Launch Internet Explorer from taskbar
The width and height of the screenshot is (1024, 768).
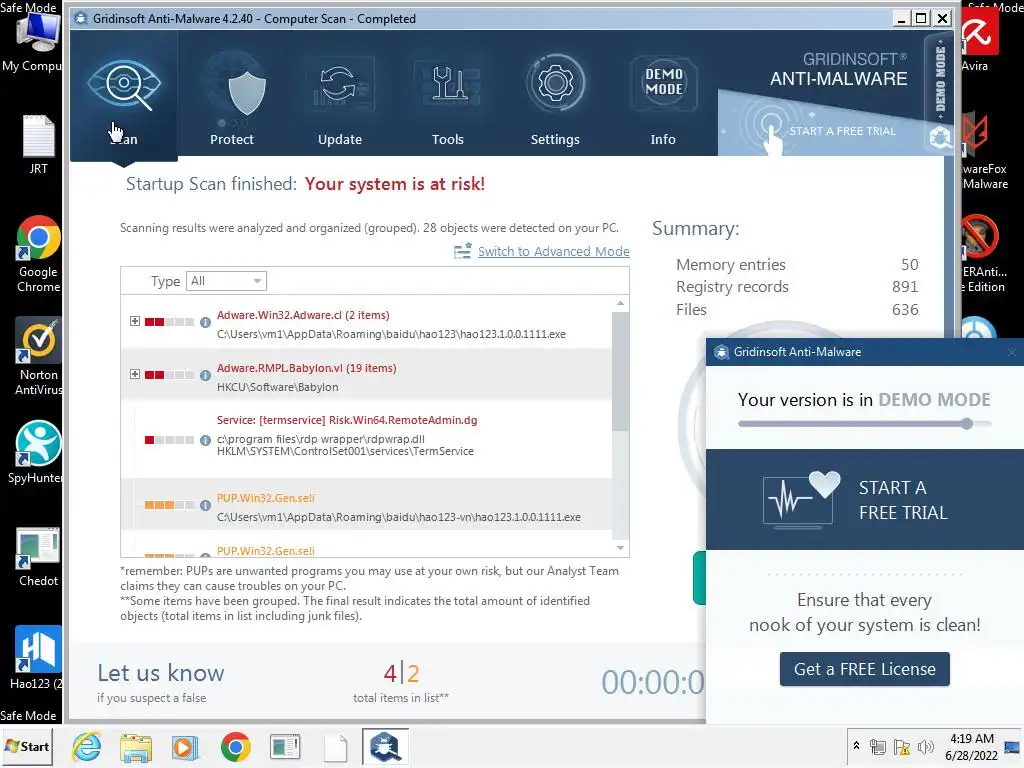[x=87, y=747]
